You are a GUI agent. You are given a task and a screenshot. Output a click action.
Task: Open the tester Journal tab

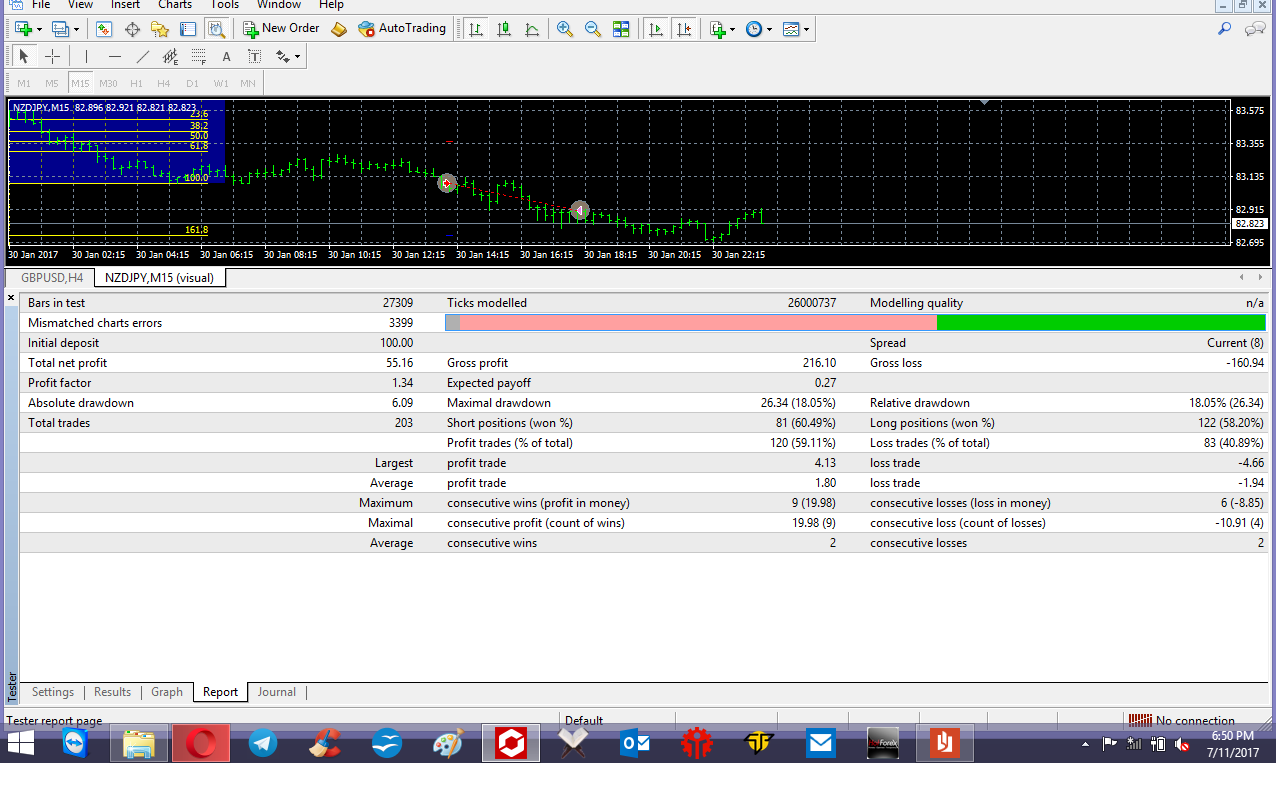pos(277,692)
